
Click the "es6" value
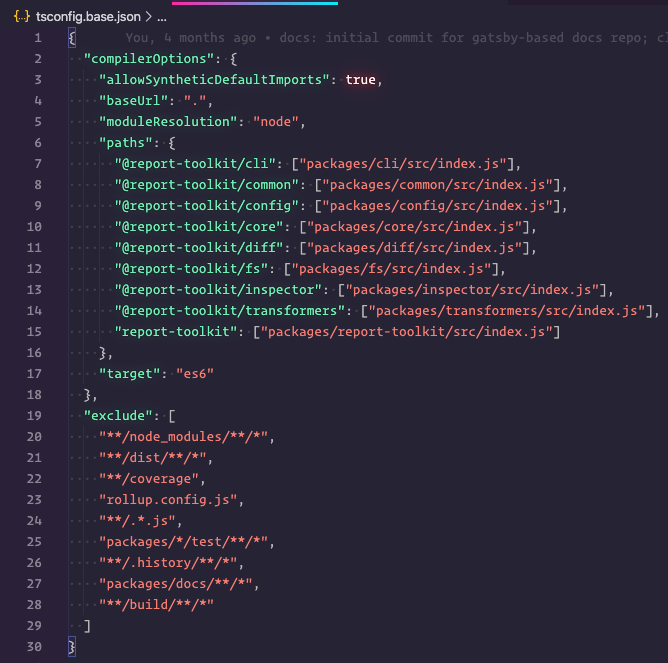point(195,374)
